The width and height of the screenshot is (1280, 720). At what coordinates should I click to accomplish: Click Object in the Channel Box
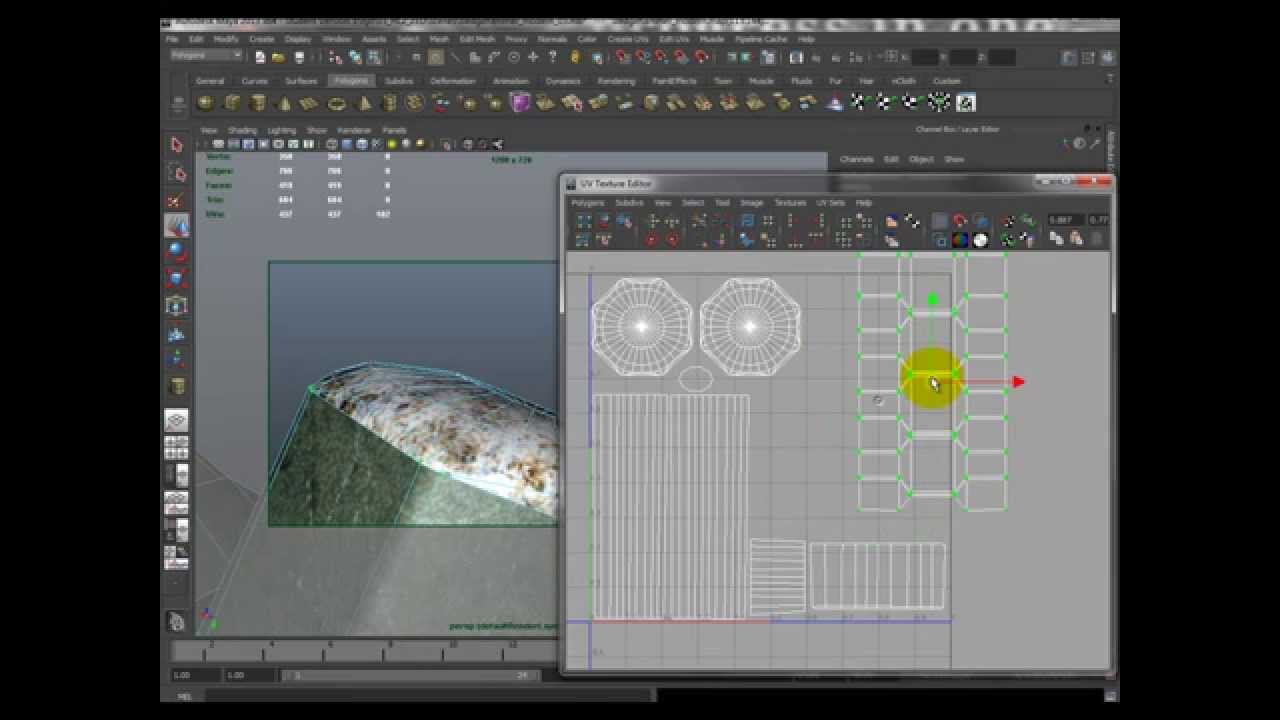click(x=921, y=159)
